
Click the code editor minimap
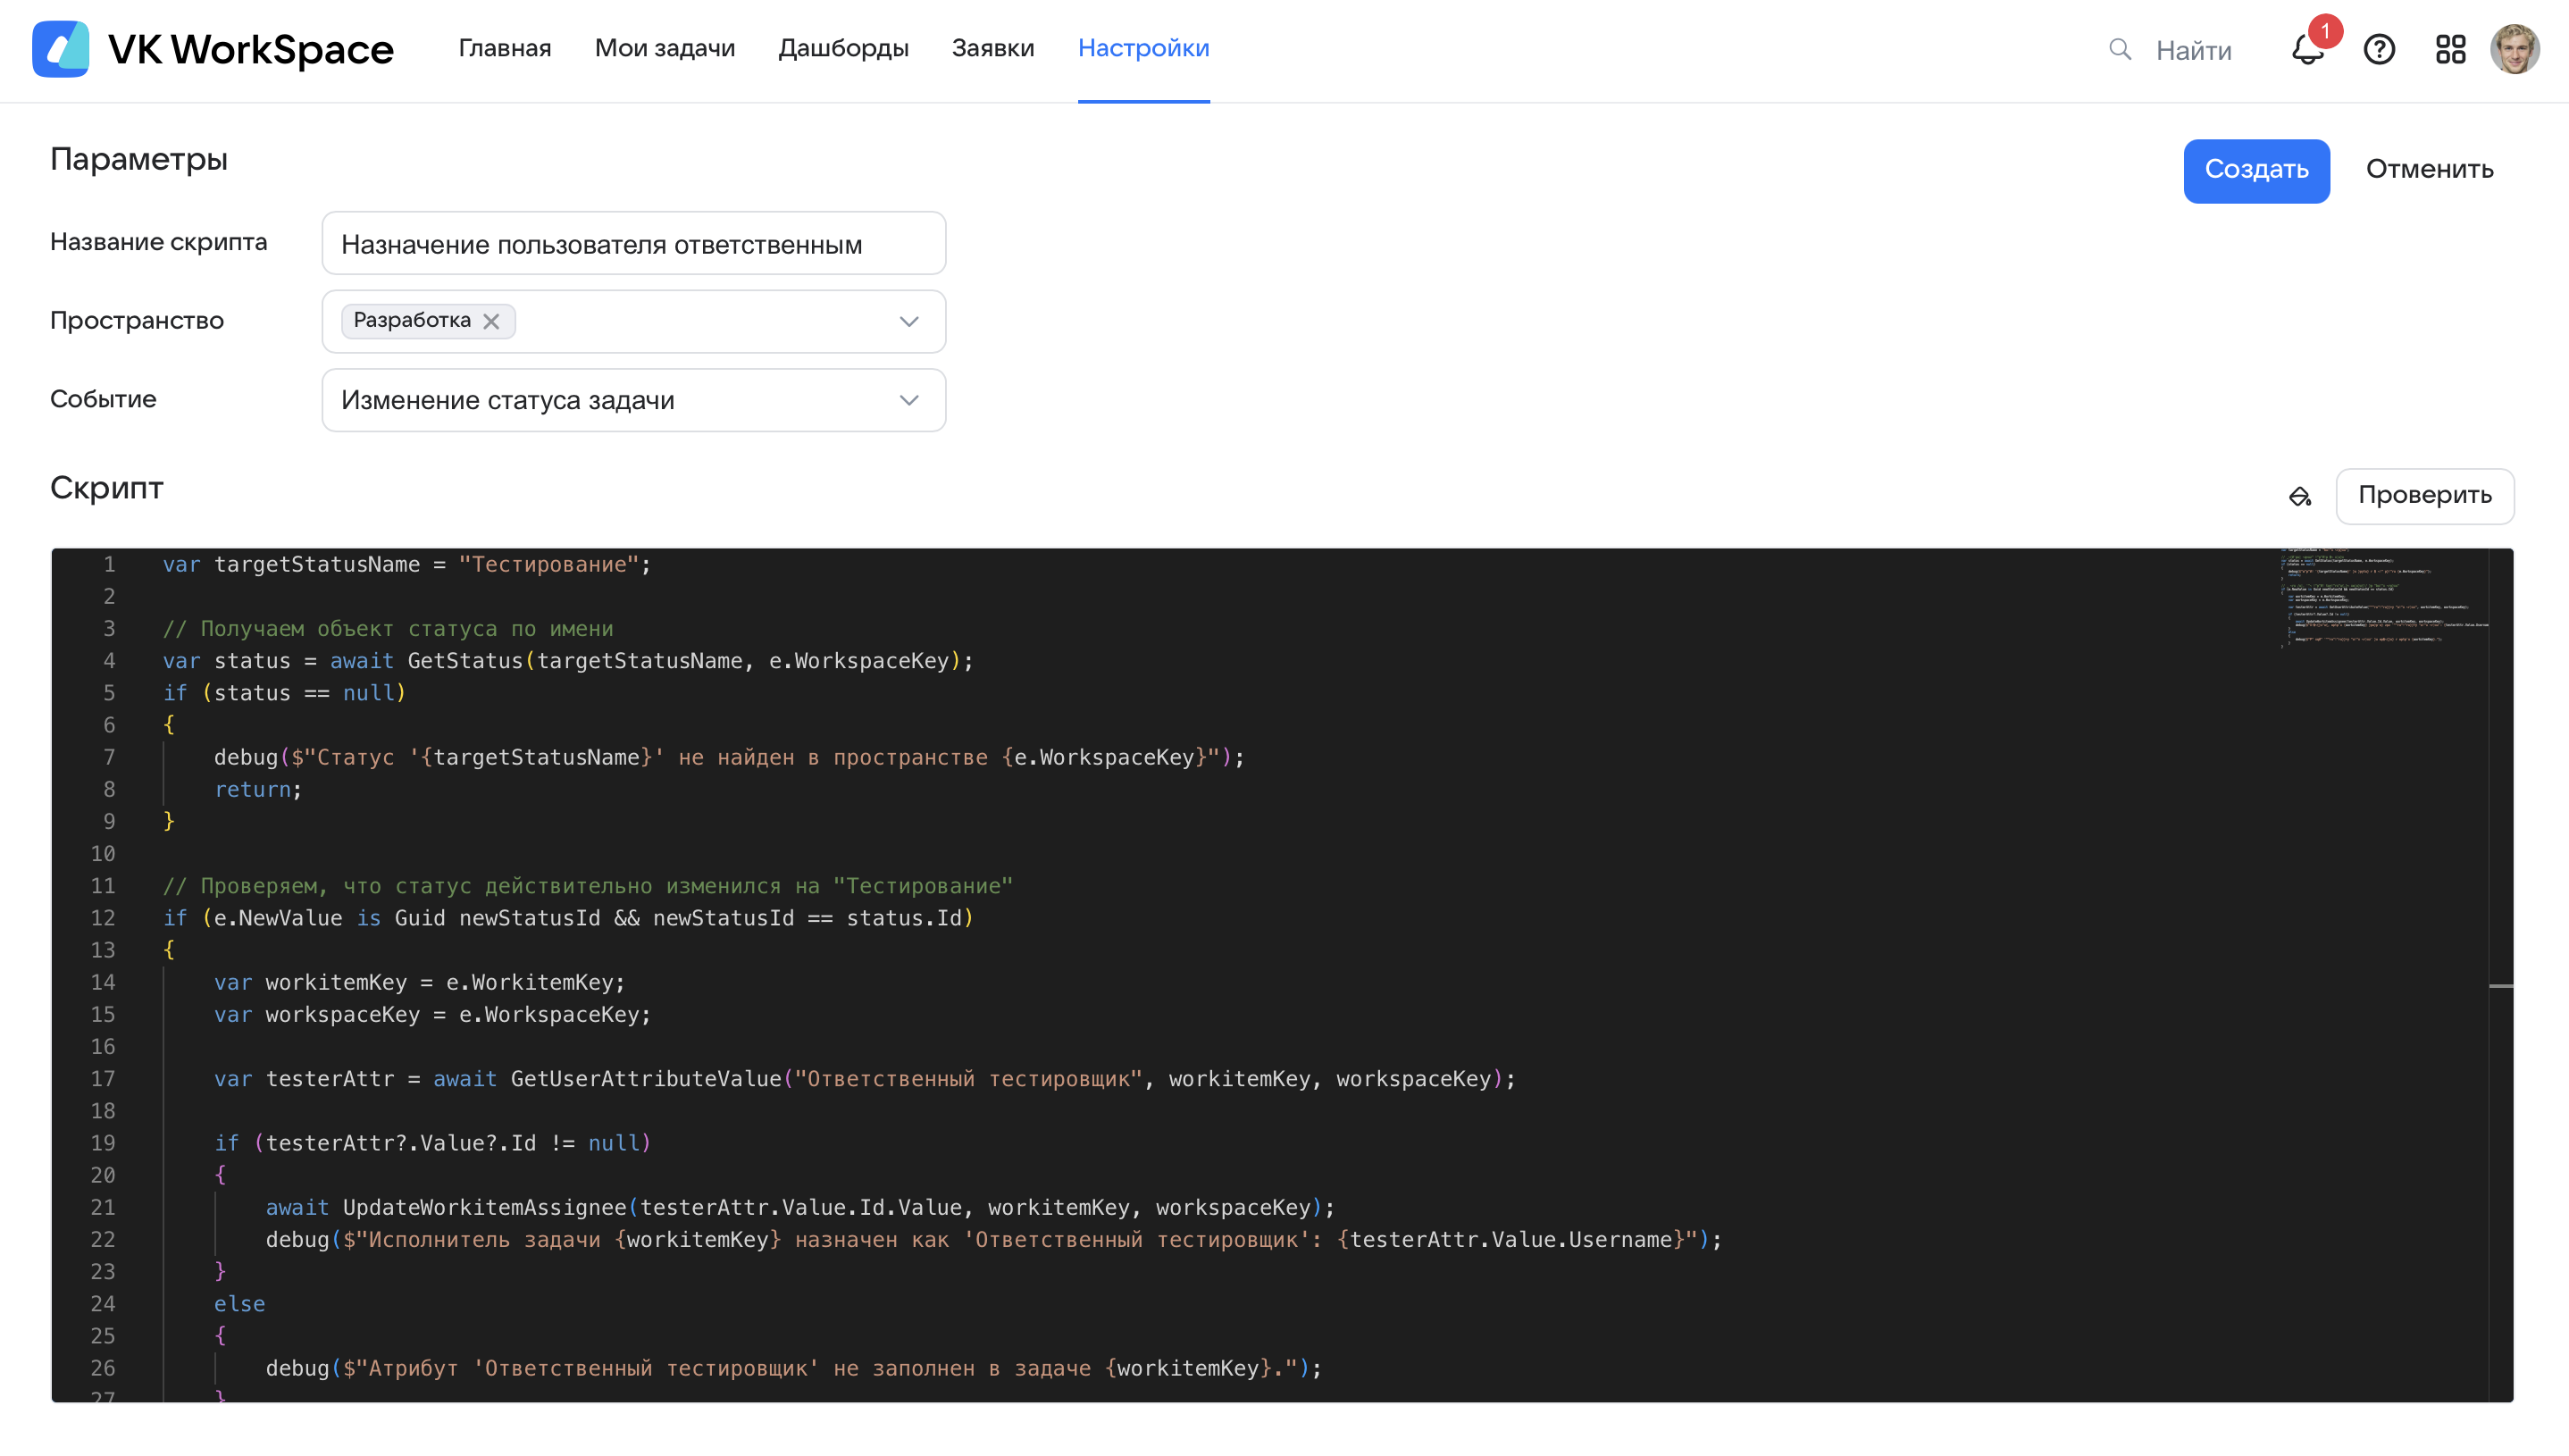[2383, 597]
